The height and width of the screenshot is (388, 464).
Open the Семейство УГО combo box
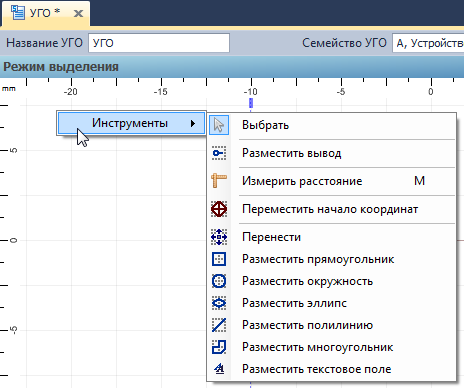[428, 43]
